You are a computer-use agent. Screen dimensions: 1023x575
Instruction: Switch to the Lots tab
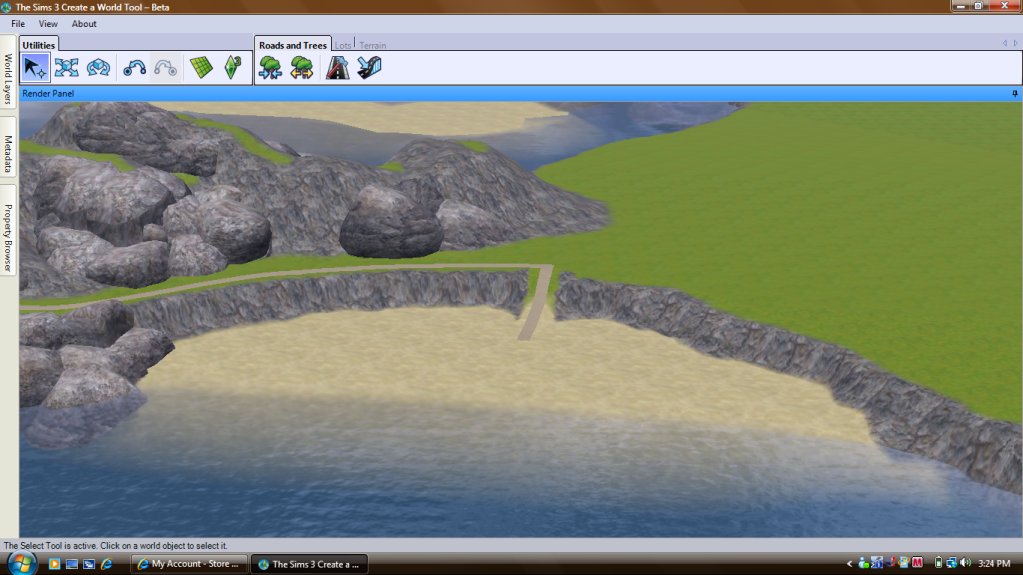[343, 45]
